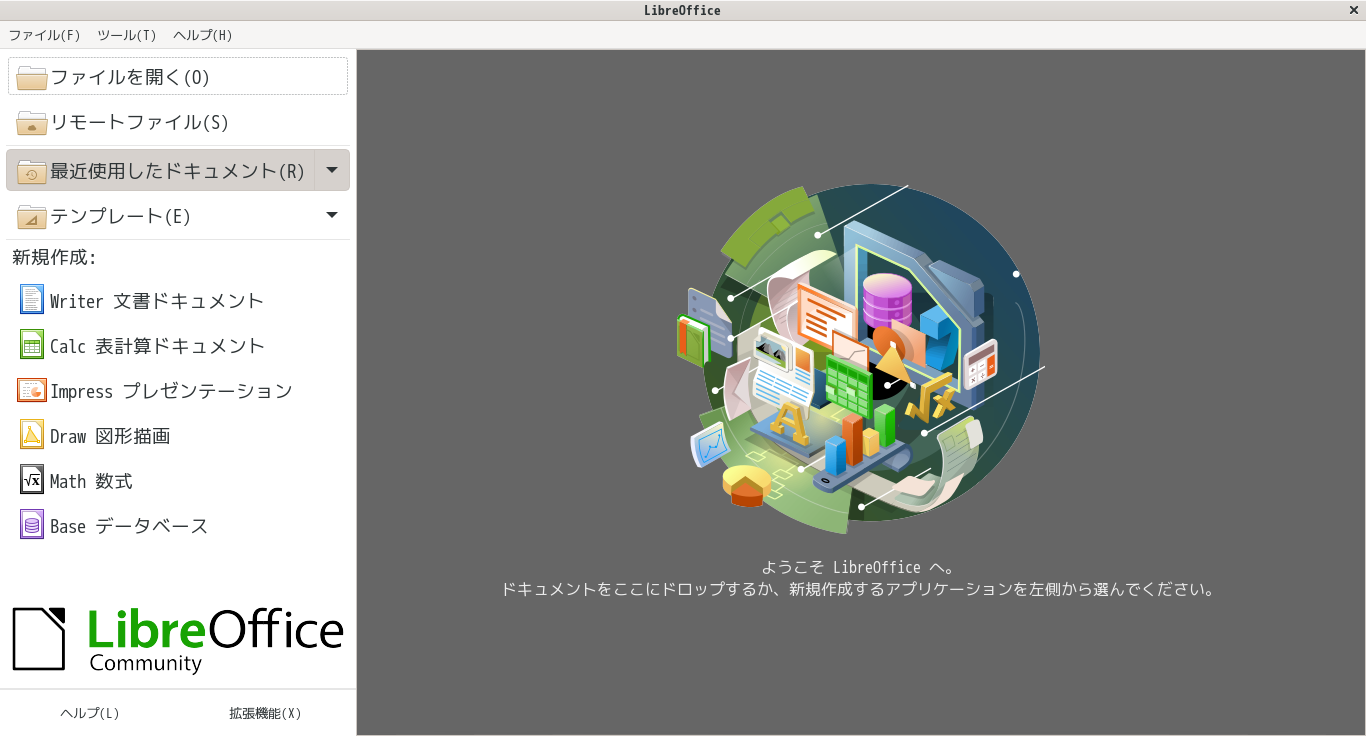1366x736 pixels.
Task: Click the ヘルプ(L) button at bottom
Action: pos(90,713)
